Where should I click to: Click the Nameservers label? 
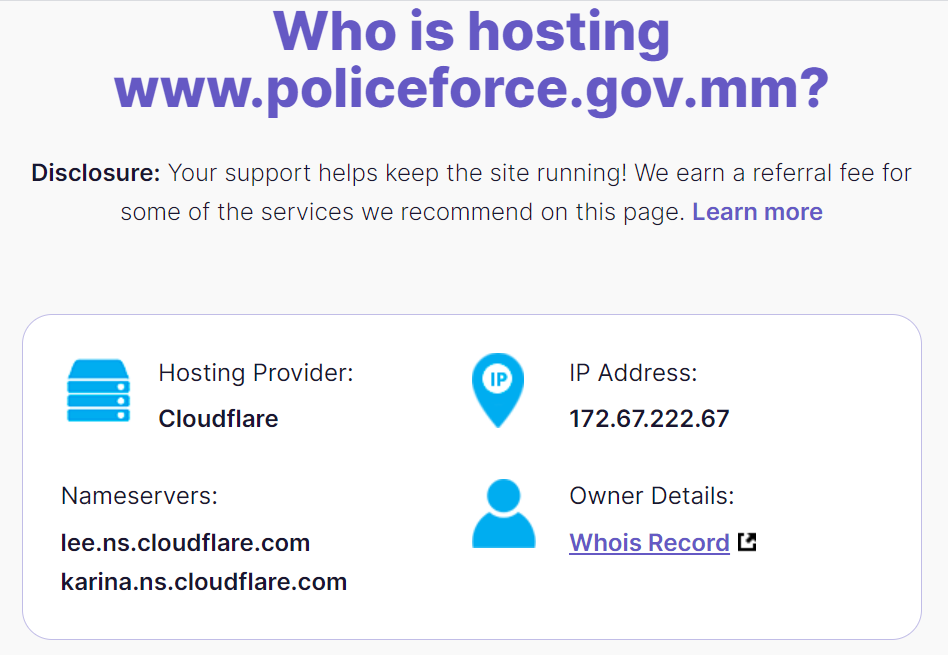pyautogui.click(x=140, y=496)
